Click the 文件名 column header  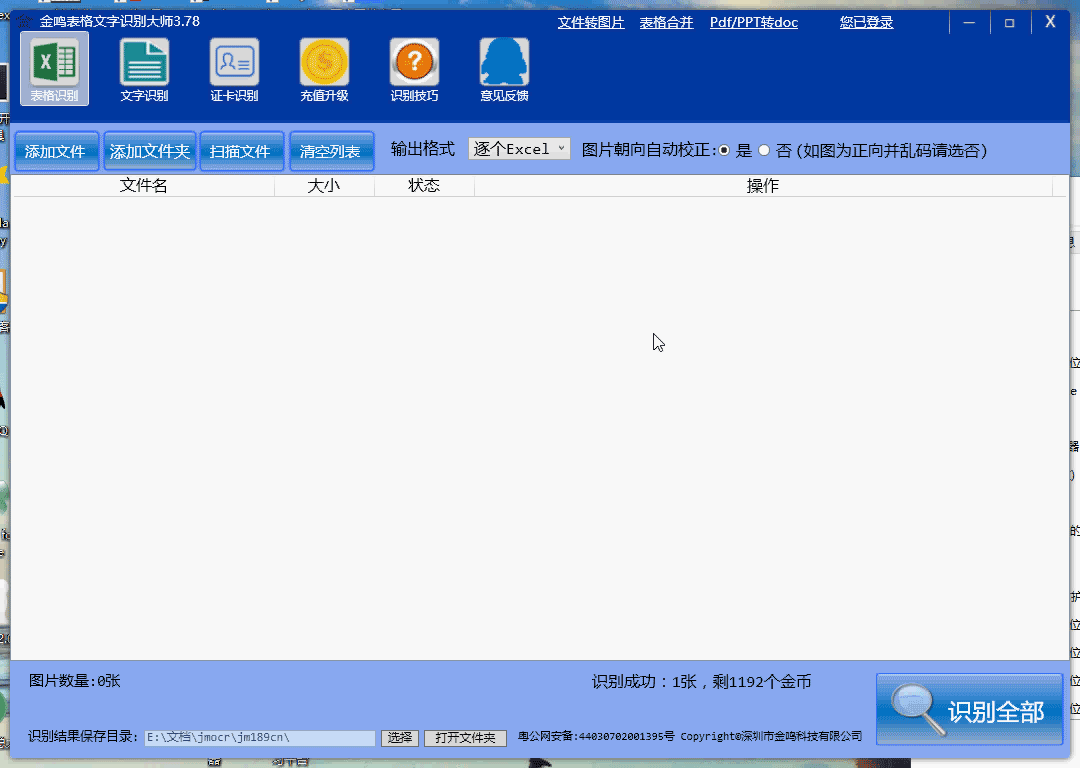[x=143, y=186]
